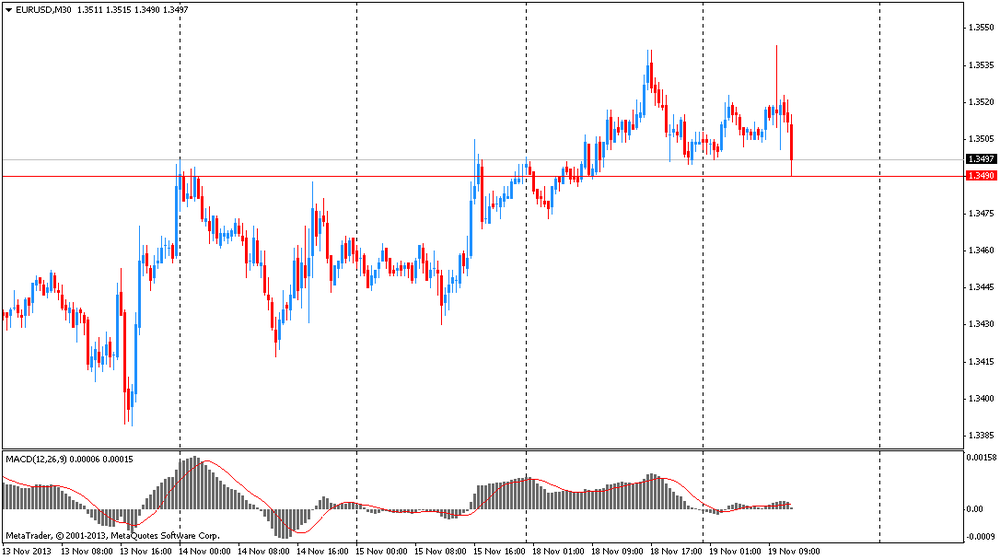Screen dimensions: 1000x559
Task: Click the grey 1.3497 current price tag
Action: [x=978, y=159]
